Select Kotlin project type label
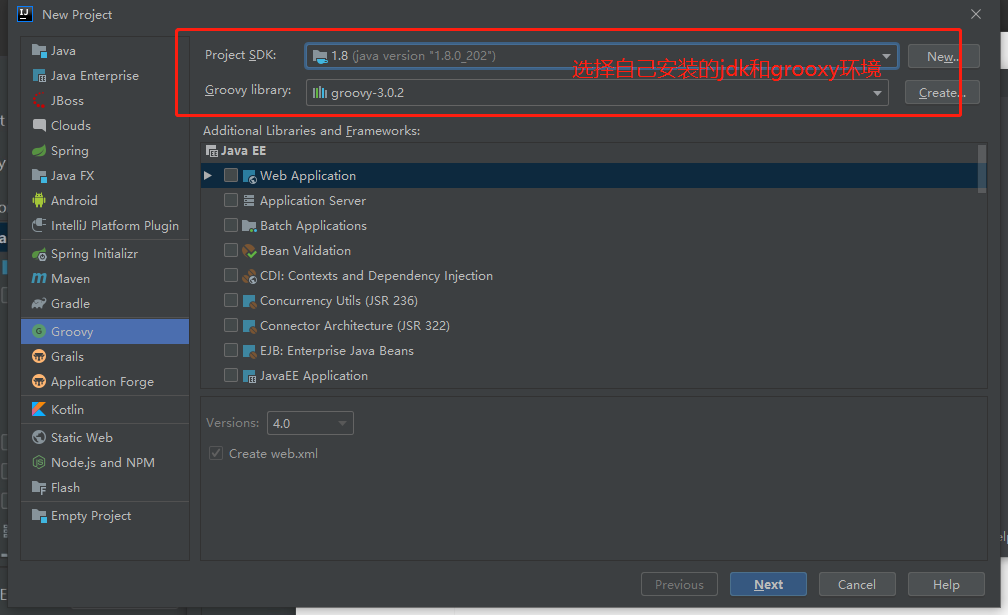 (67, 409)
